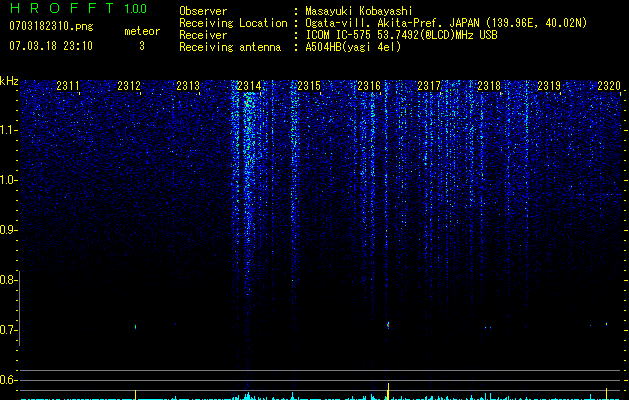Click the 2315 time marker

click(309, 85)
